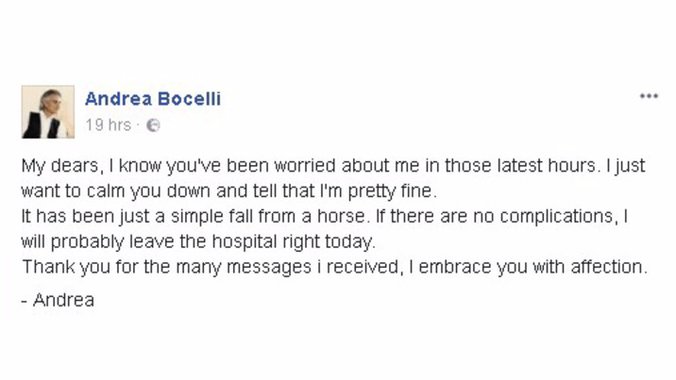Click the word 'complications' in the post
The height and width of the screenshot is (380, 676).
tap(556, 217)
